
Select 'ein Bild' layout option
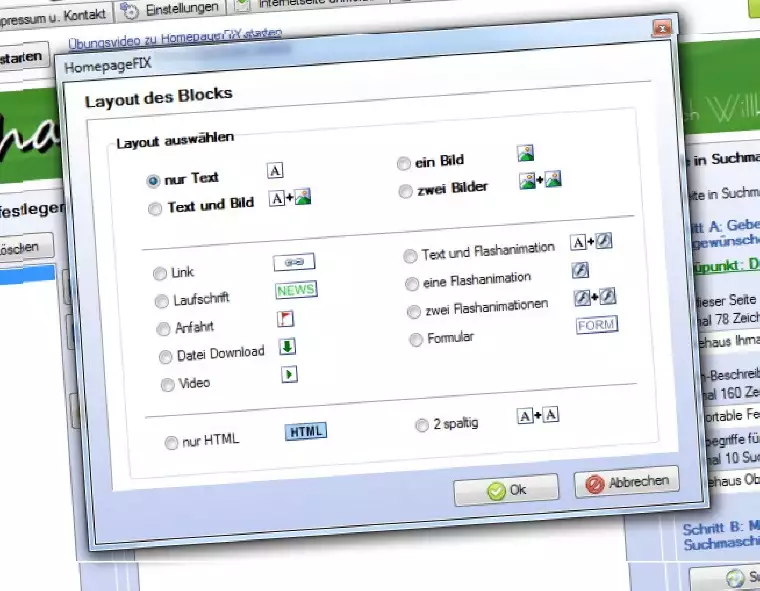404,164
